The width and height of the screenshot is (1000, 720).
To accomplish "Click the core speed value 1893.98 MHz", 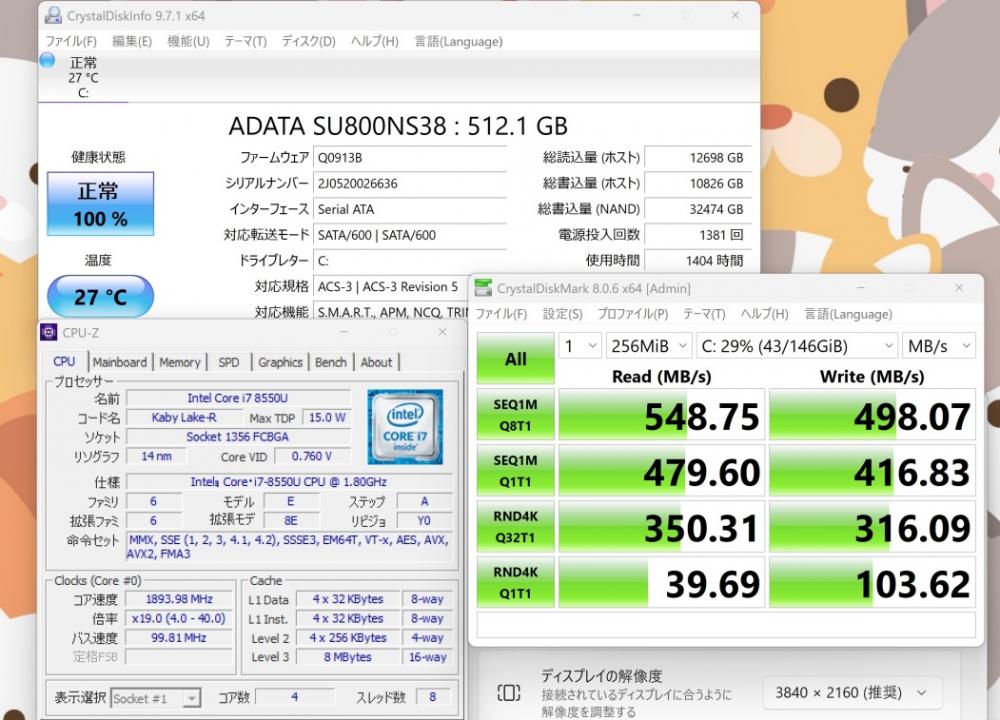I will [x=179, y=599].
